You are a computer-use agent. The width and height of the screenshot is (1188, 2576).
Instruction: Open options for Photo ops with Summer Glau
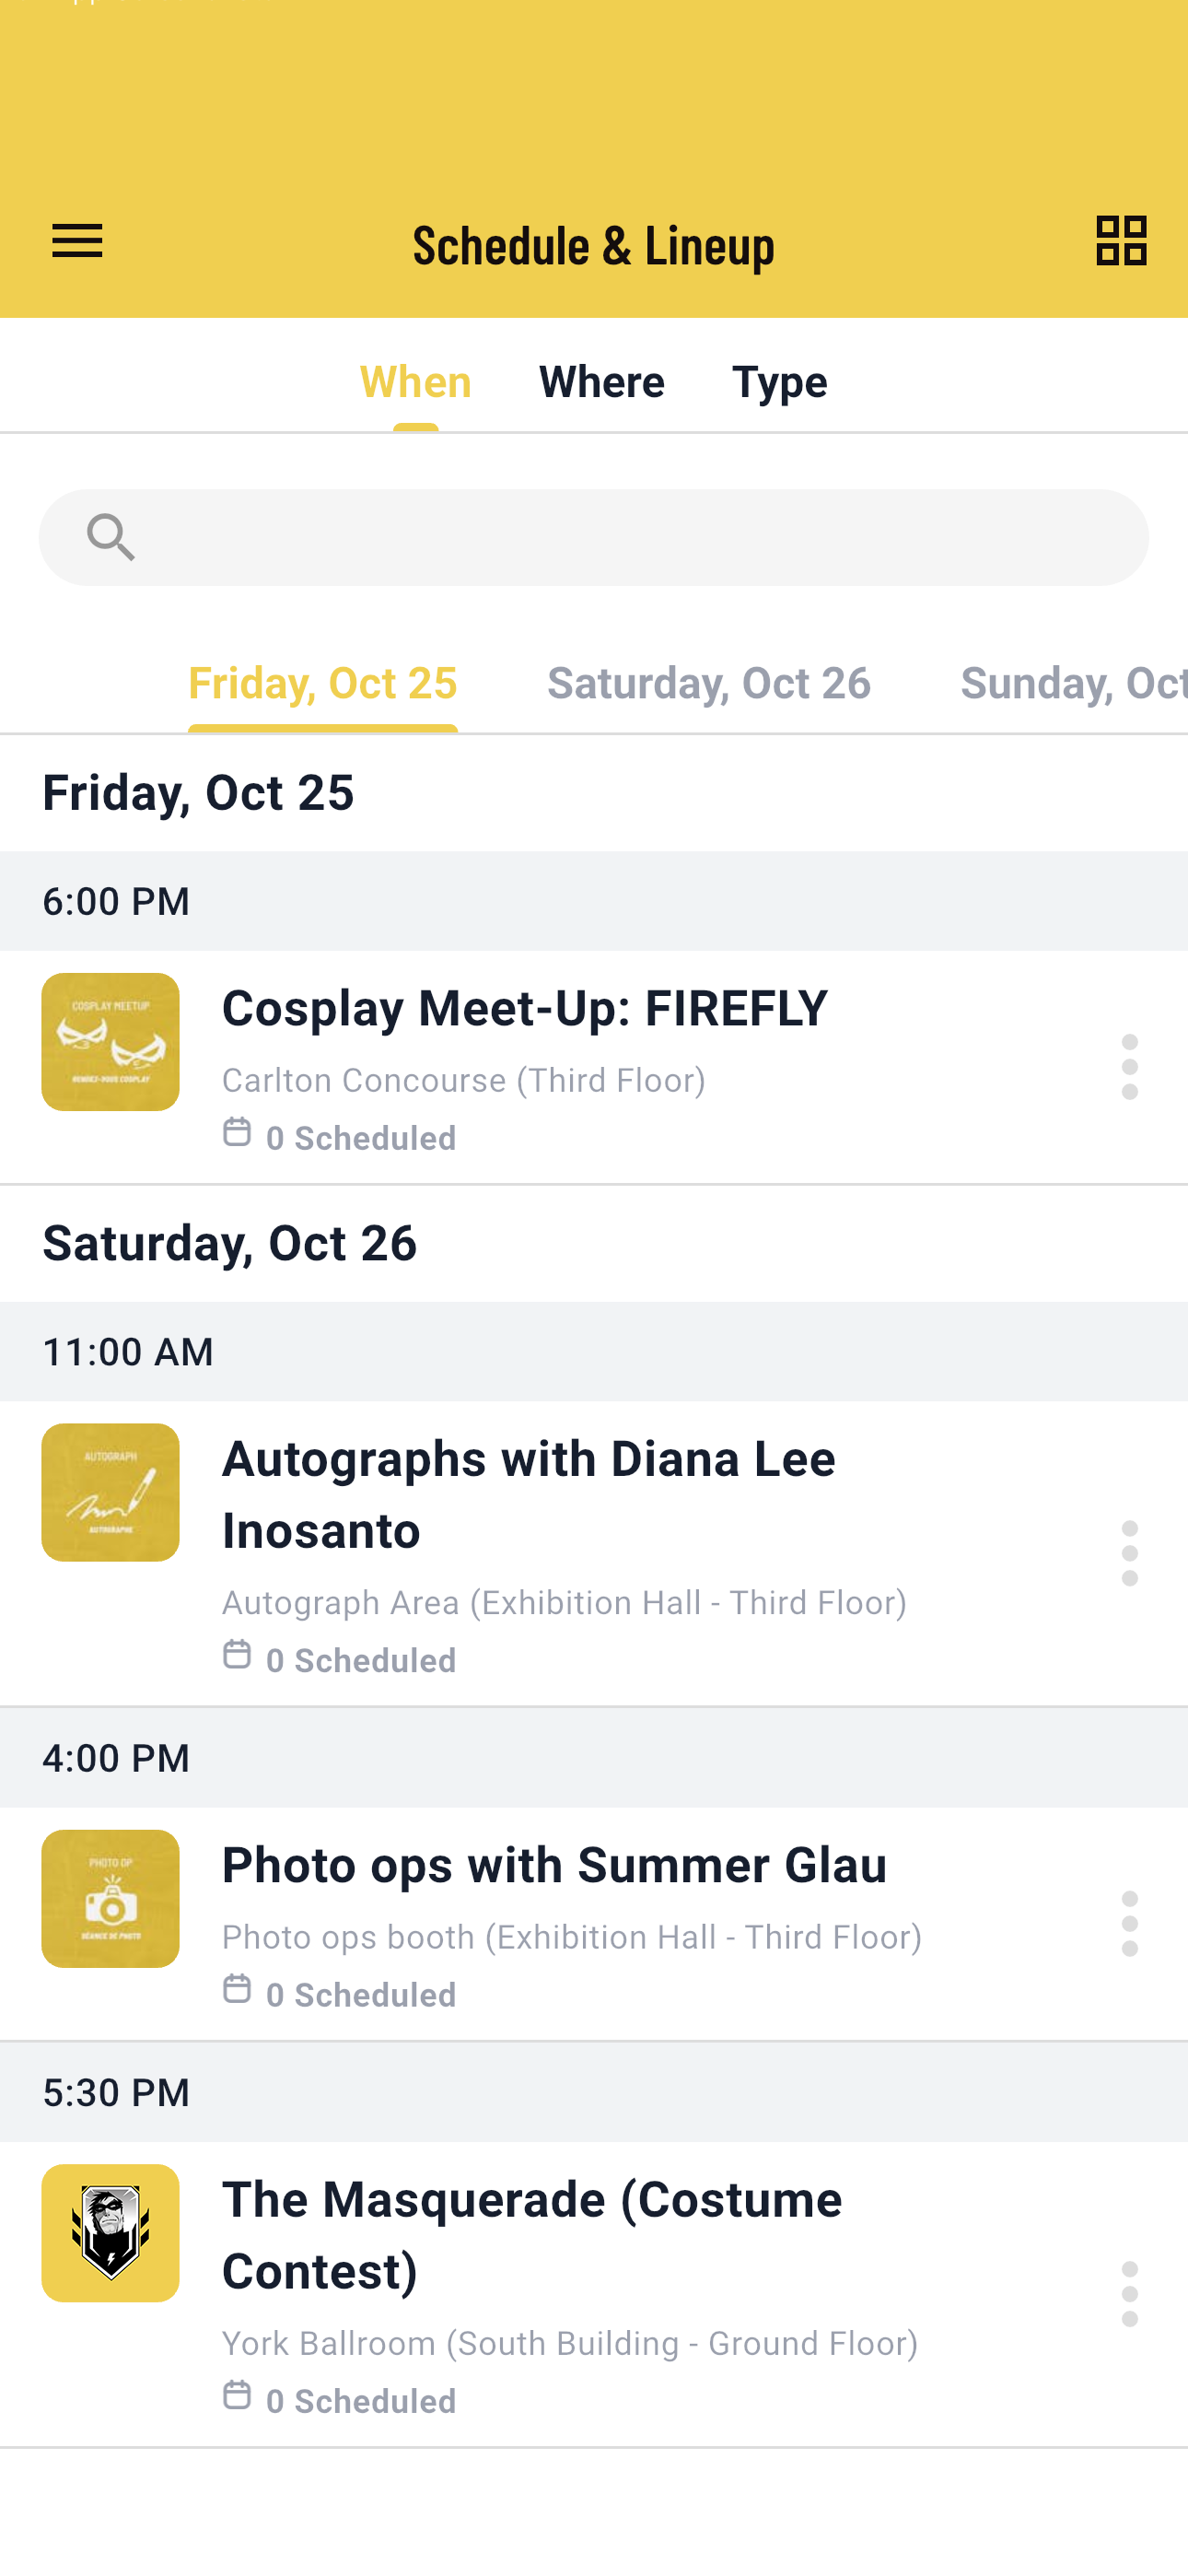point(1129,1923)
